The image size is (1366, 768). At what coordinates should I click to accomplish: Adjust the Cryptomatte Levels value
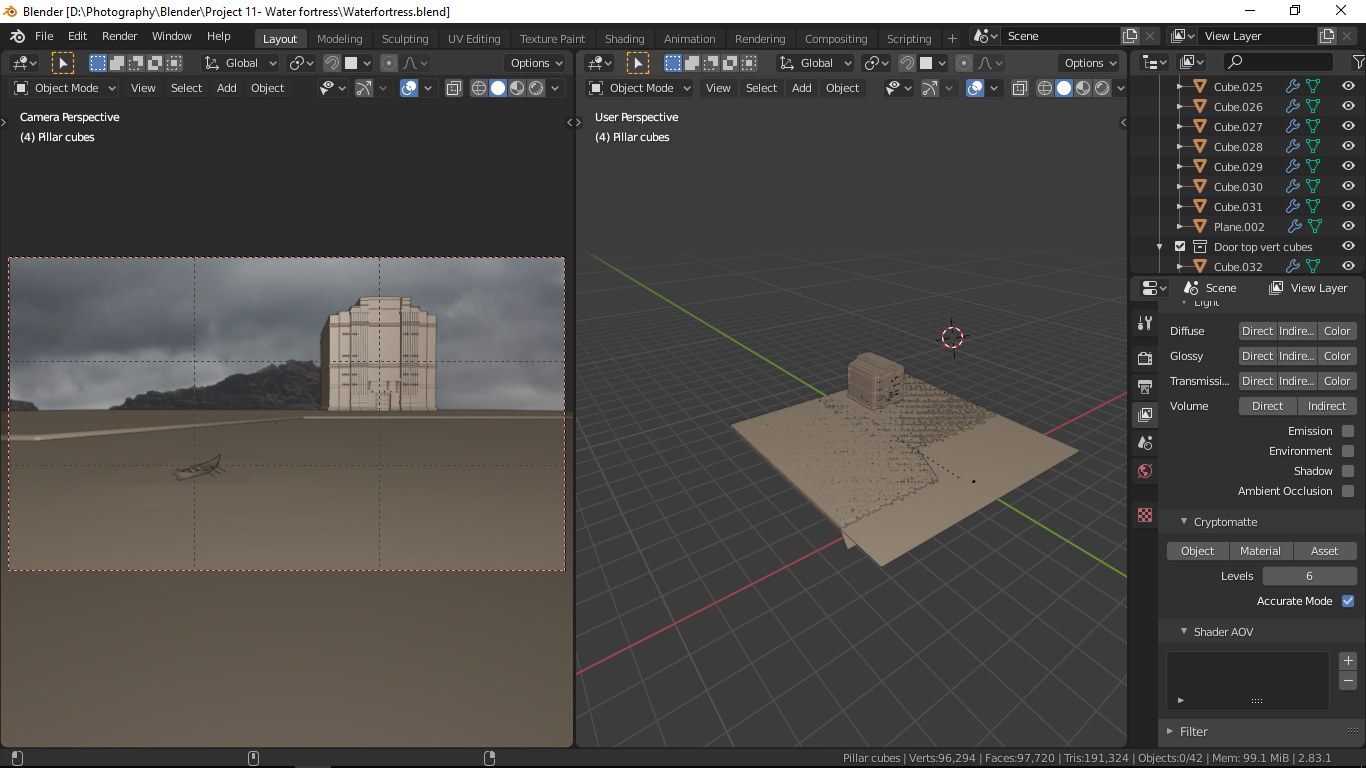[1309, 575]
